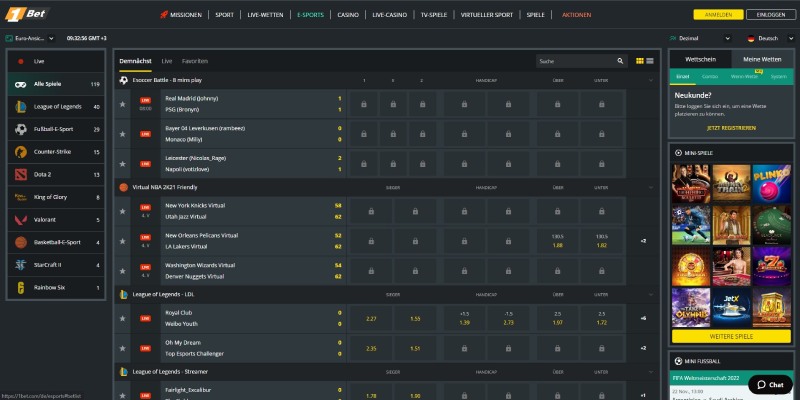Open the Live category in sidebar
This screenshot has width=800, height=400.
[56, 61]
